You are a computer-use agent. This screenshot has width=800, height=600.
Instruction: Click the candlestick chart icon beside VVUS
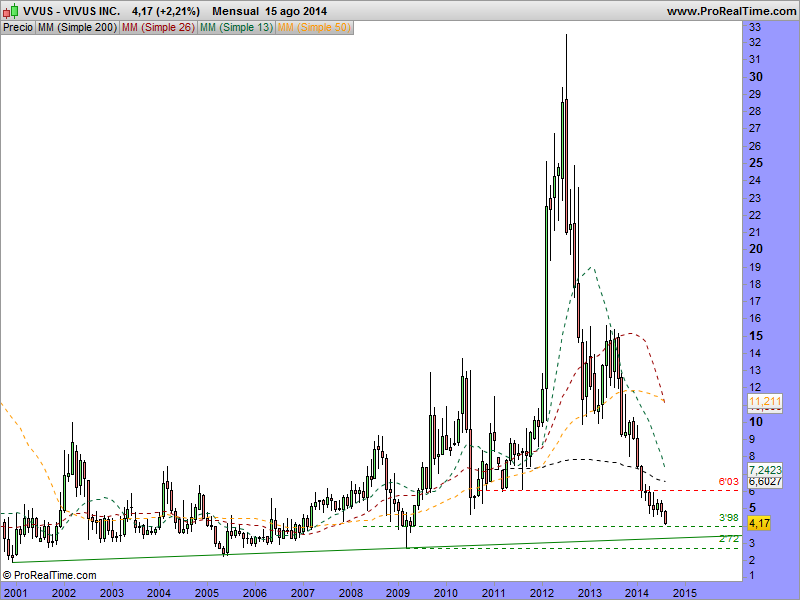point(10,11)
